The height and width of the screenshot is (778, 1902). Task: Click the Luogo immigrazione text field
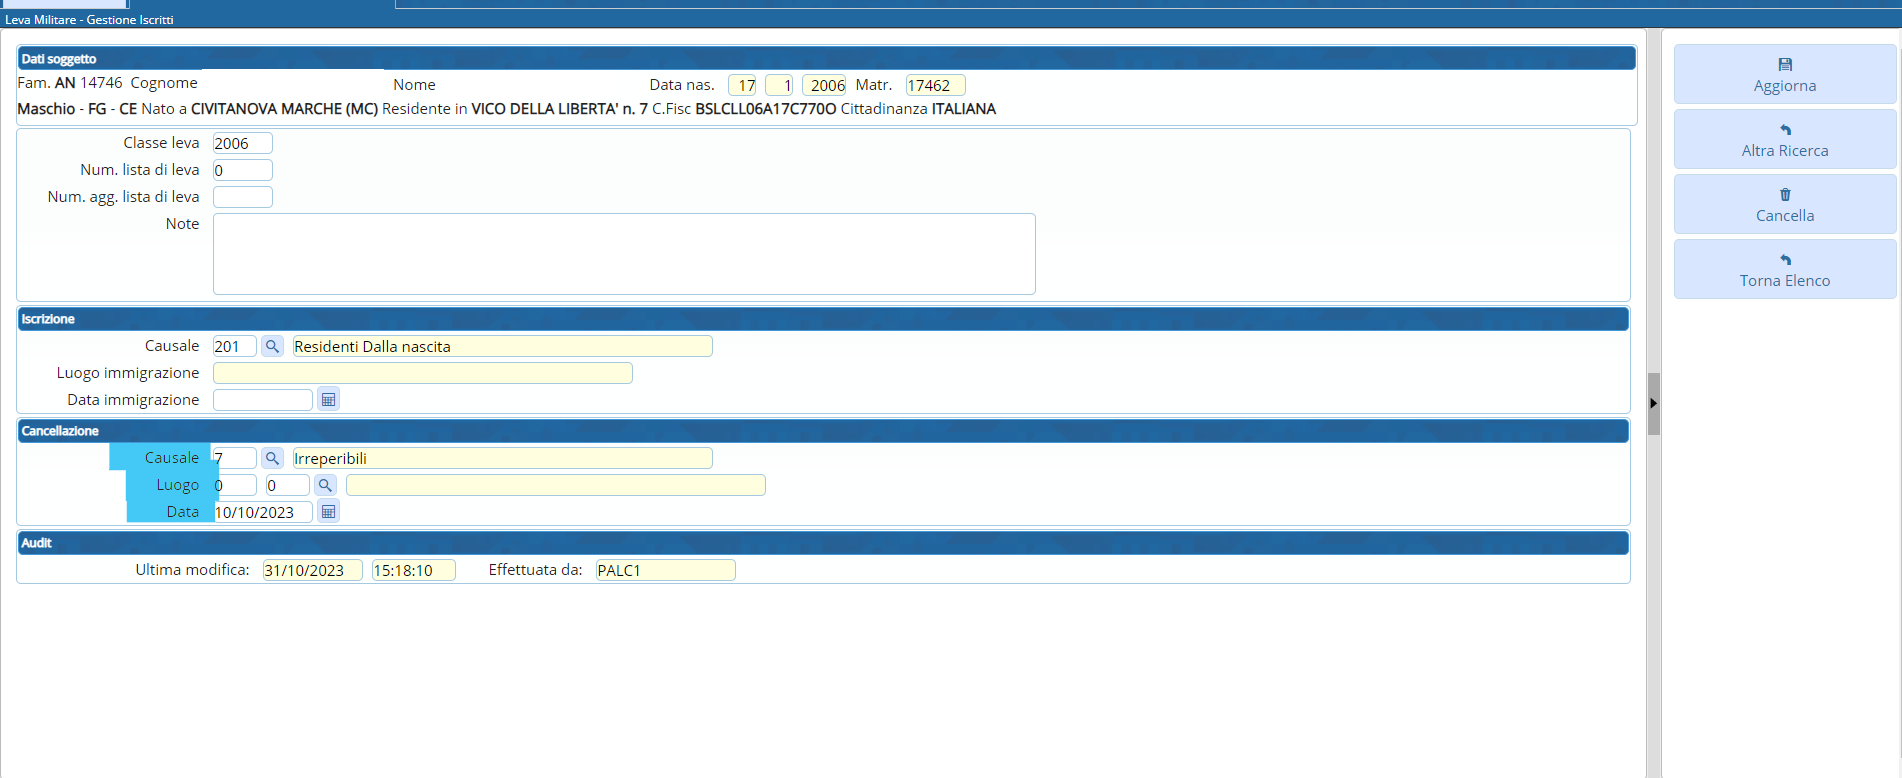pyautogui.click(x=422, y=373)
